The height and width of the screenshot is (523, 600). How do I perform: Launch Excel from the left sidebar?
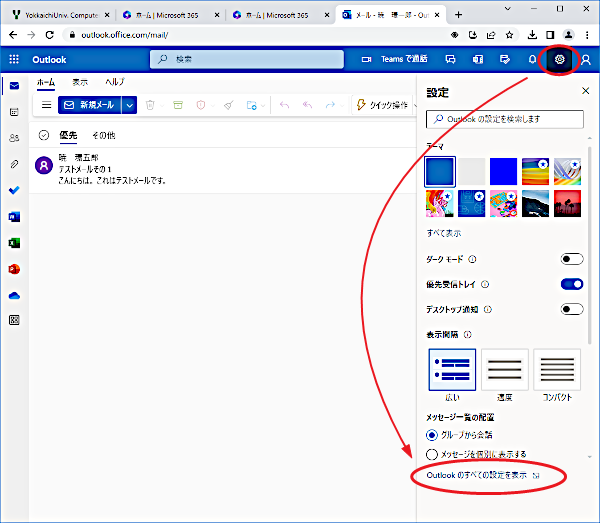click(x=14, y=243)
